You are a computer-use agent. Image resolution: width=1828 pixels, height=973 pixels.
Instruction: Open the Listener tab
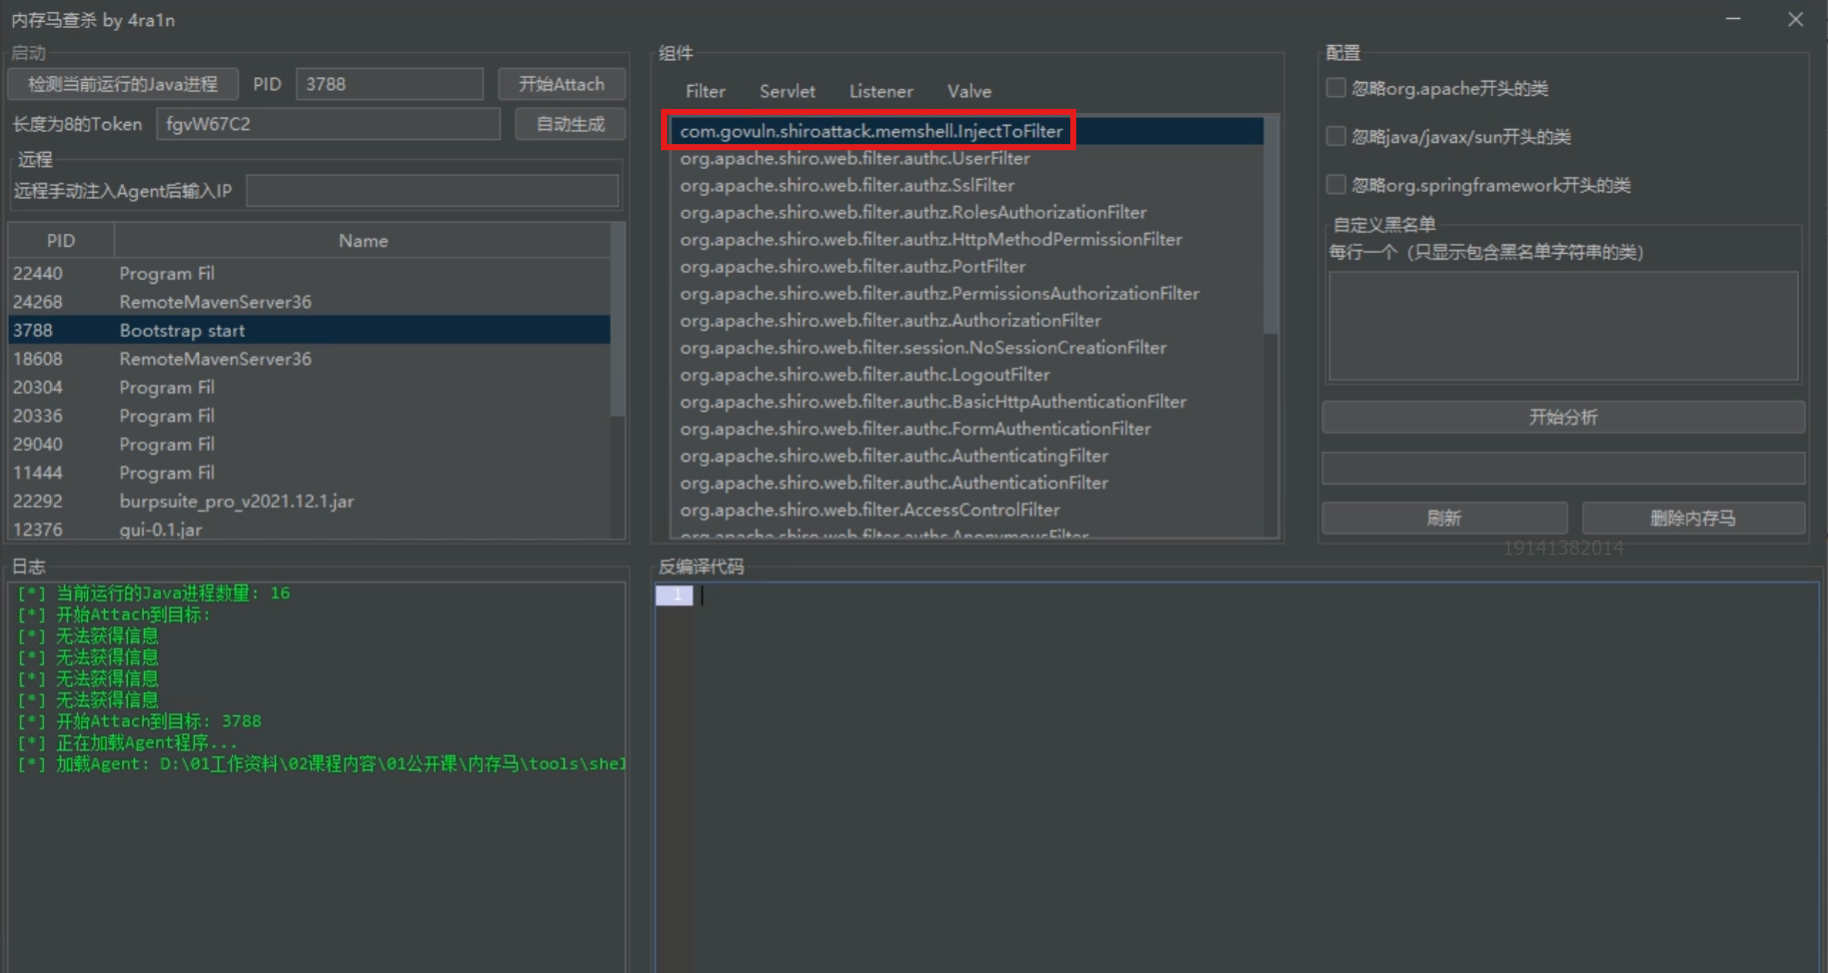point(880,91)
